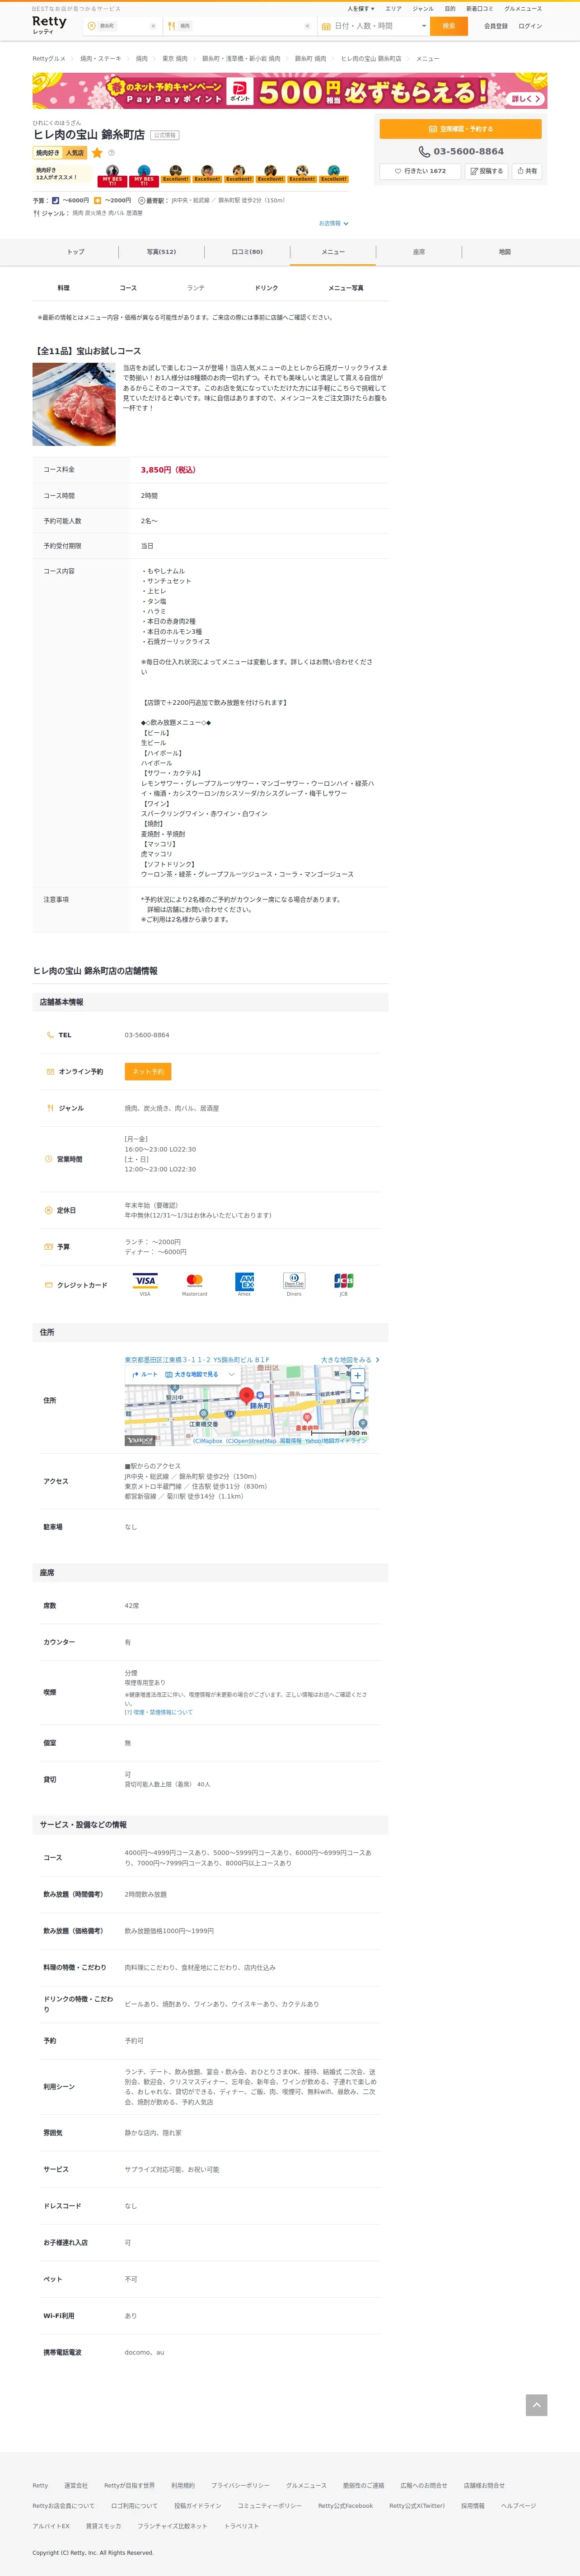Open エリア in the top navigation
The width and height of the screenshot is (580, 2576).
[393, 9]
